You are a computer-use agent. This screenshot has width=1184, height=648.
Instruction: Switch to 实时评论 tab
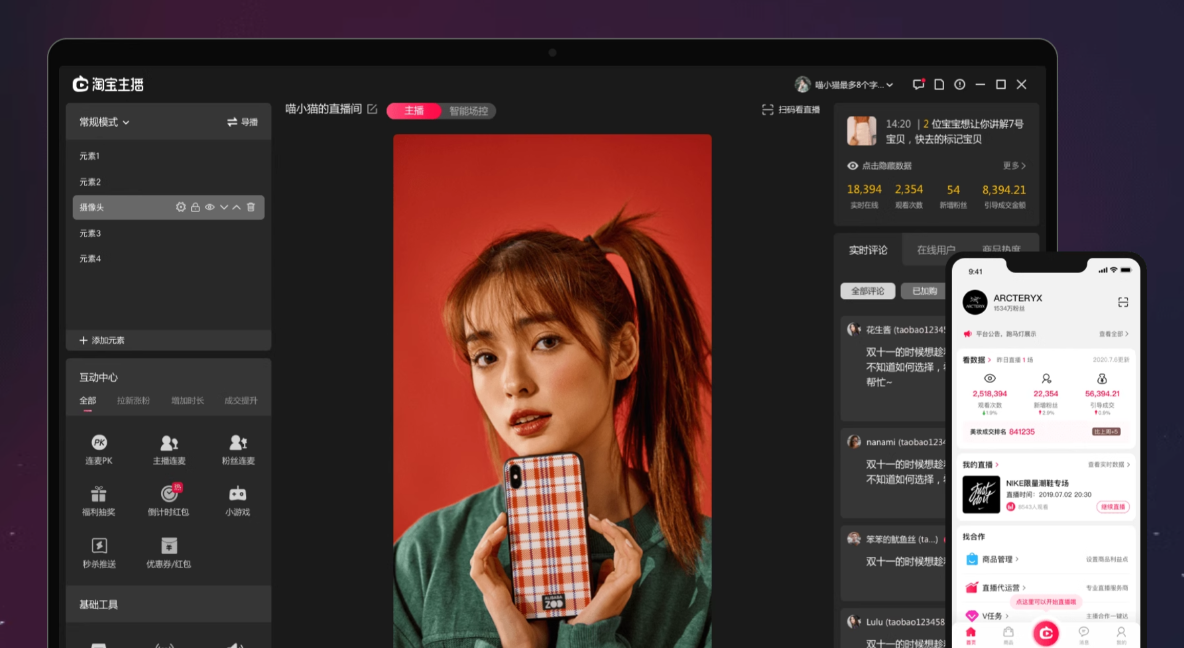868,250
